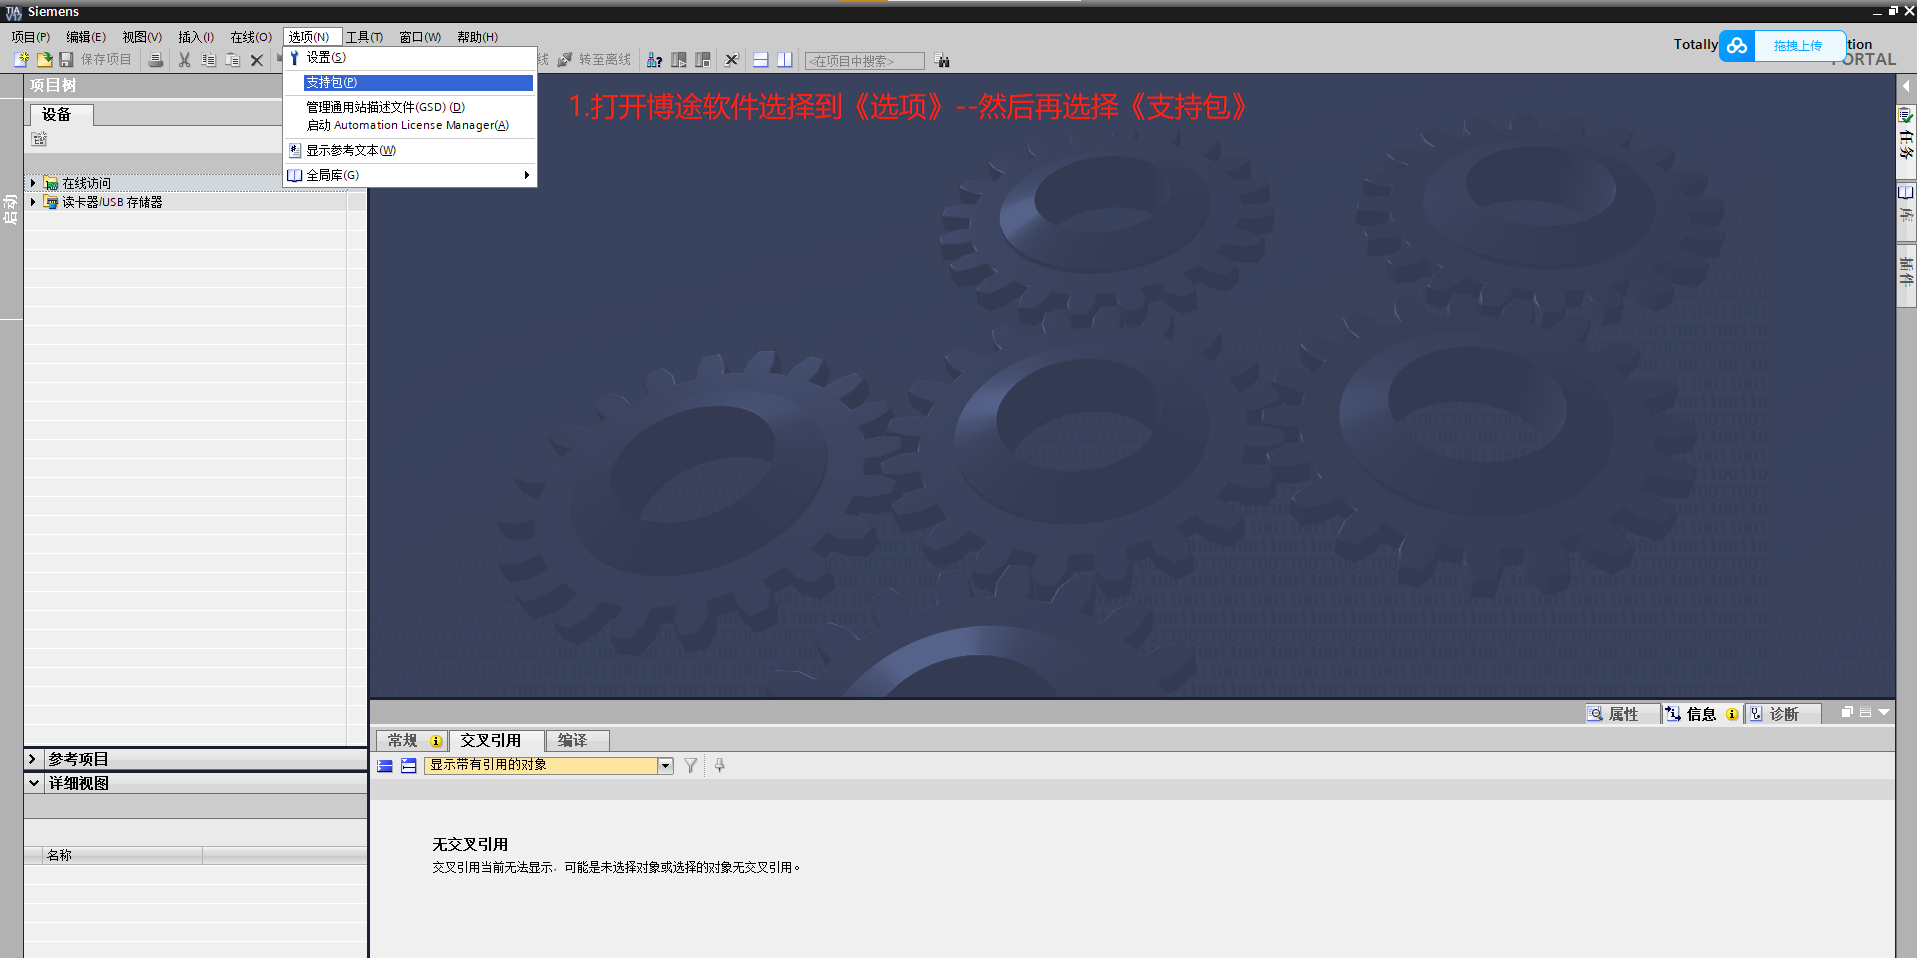Open the 显示带有引用的对象 dropdown
Viewport: 1917px width, 958px height.
pyautogui.click(x=665, y=766)
